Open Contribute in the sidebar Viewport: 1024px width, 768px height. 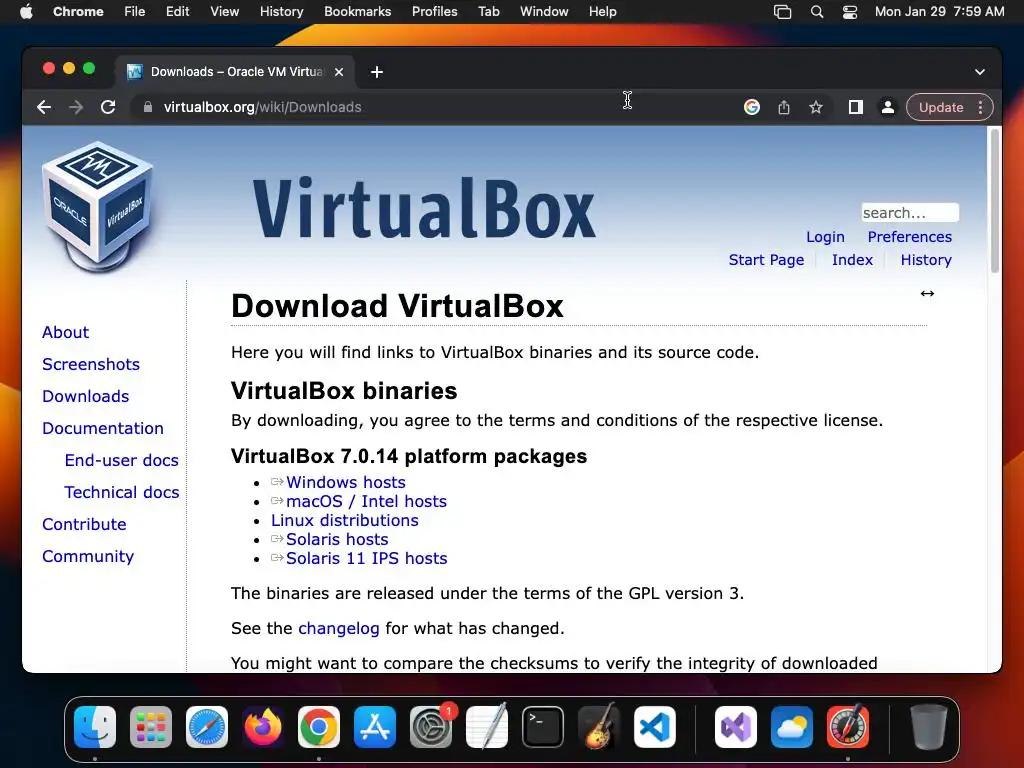coord(84,524)
